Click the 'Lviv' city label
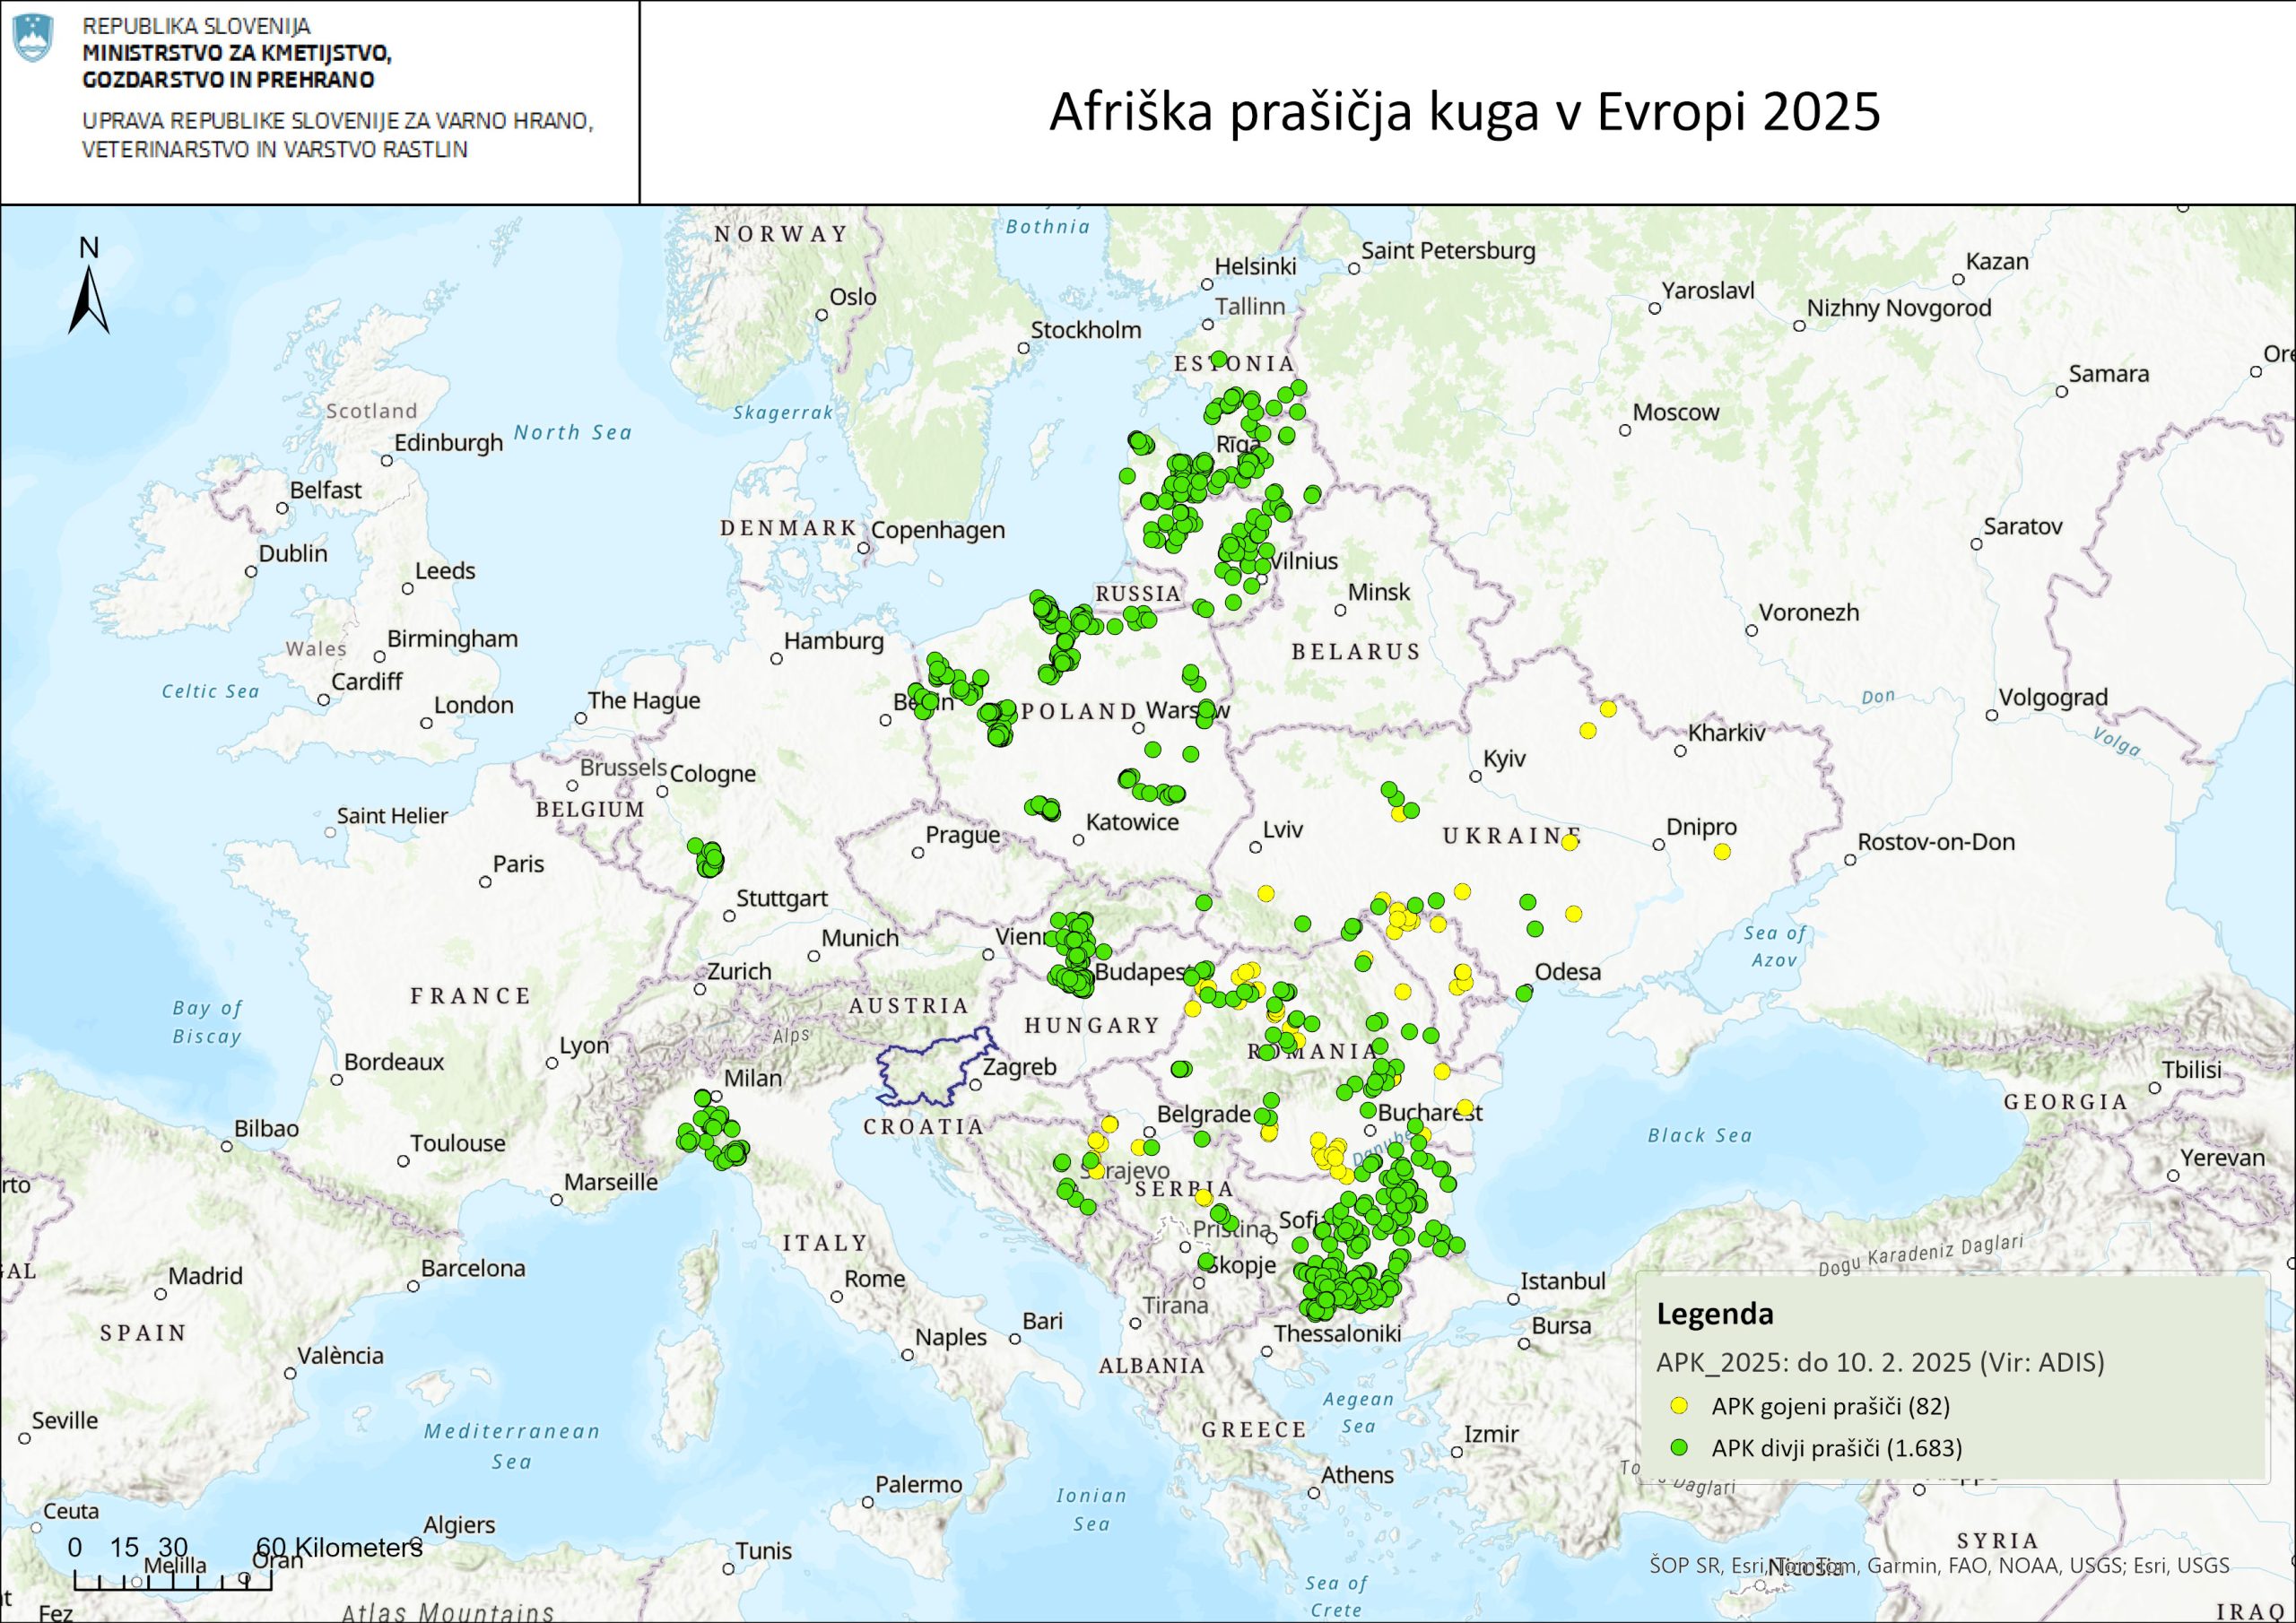 (1283, 829)
